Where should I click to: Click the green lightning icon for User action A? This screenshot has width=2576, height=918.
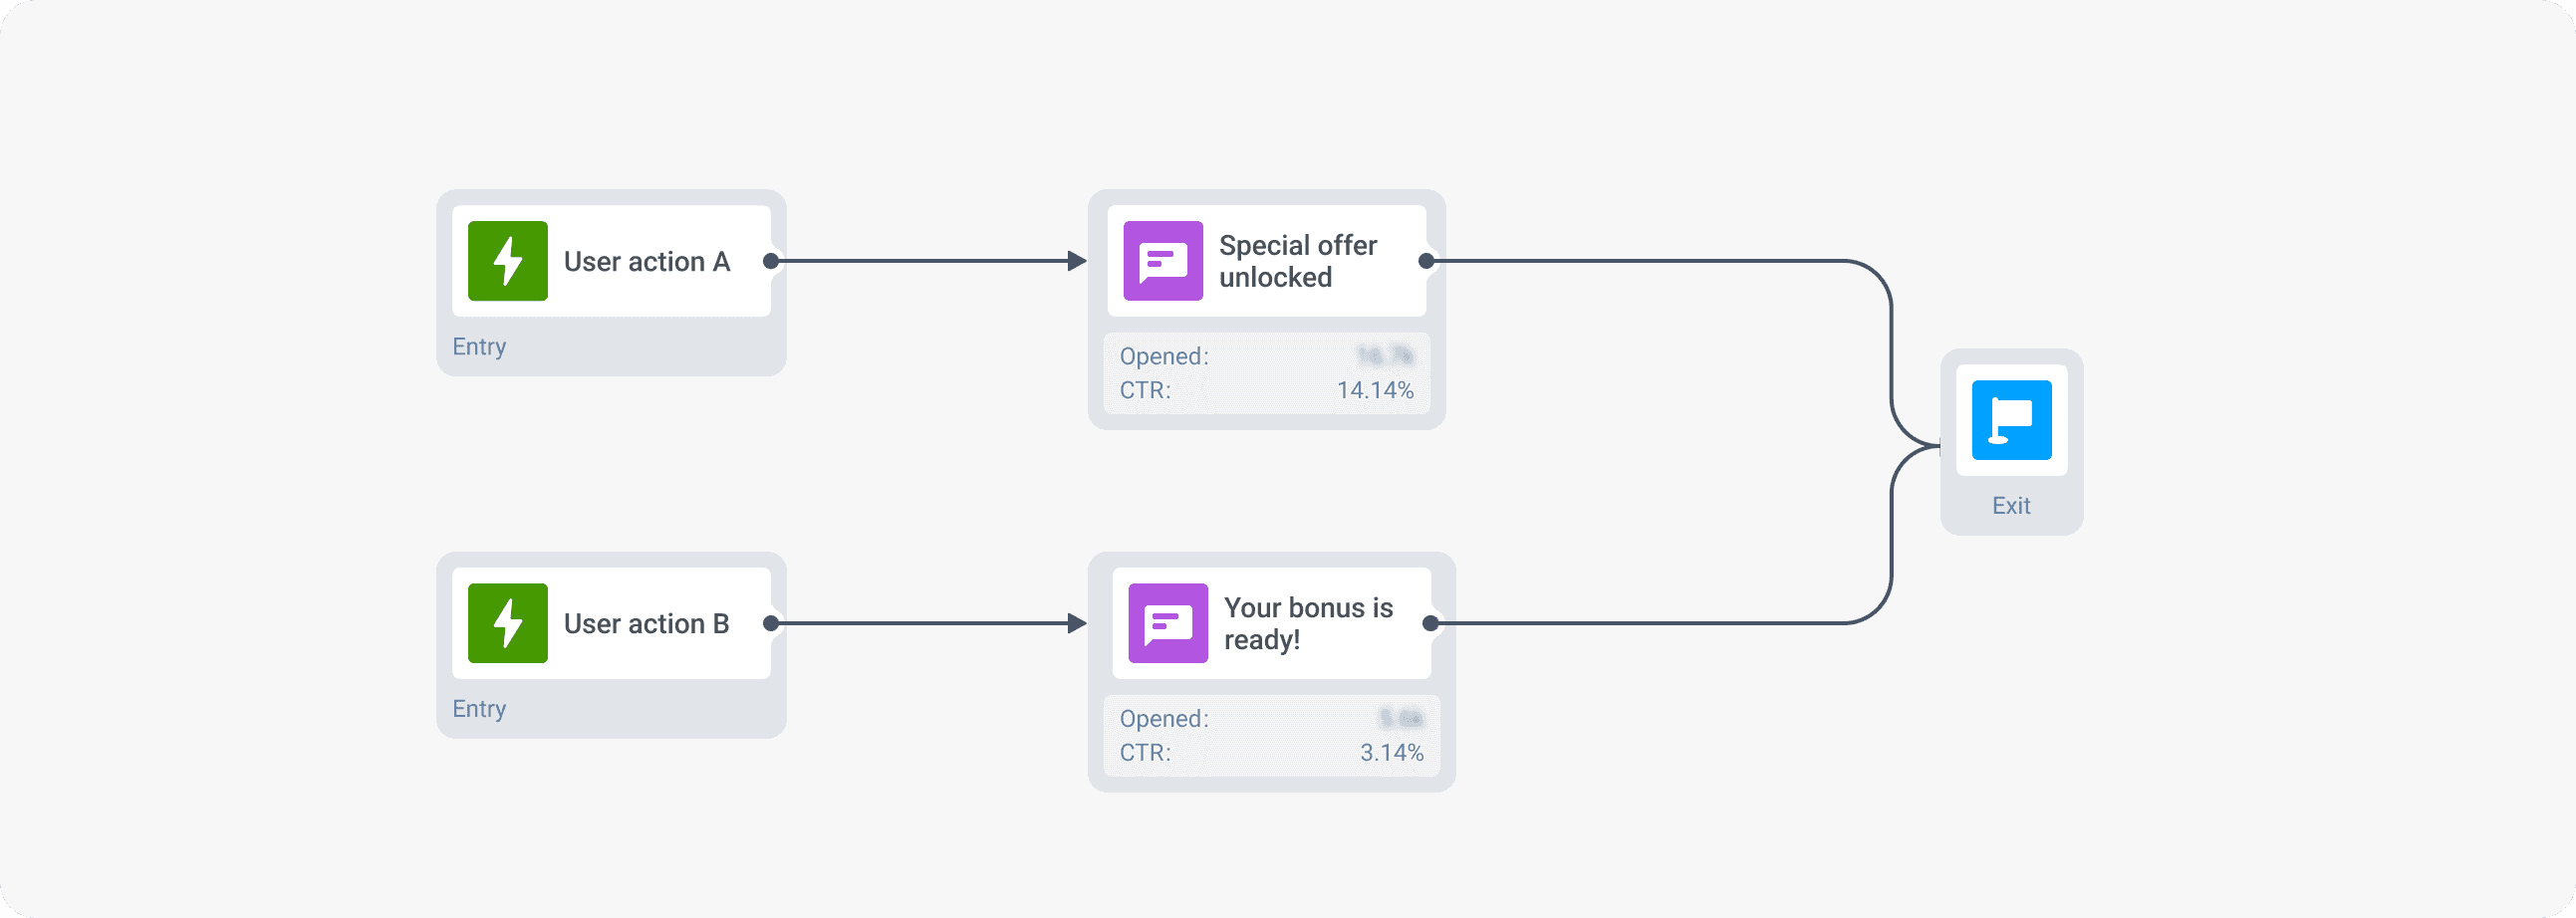[507, 261]
